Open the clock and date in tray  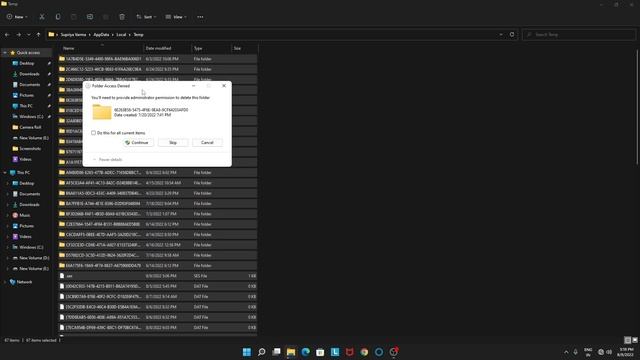(625, 352)
